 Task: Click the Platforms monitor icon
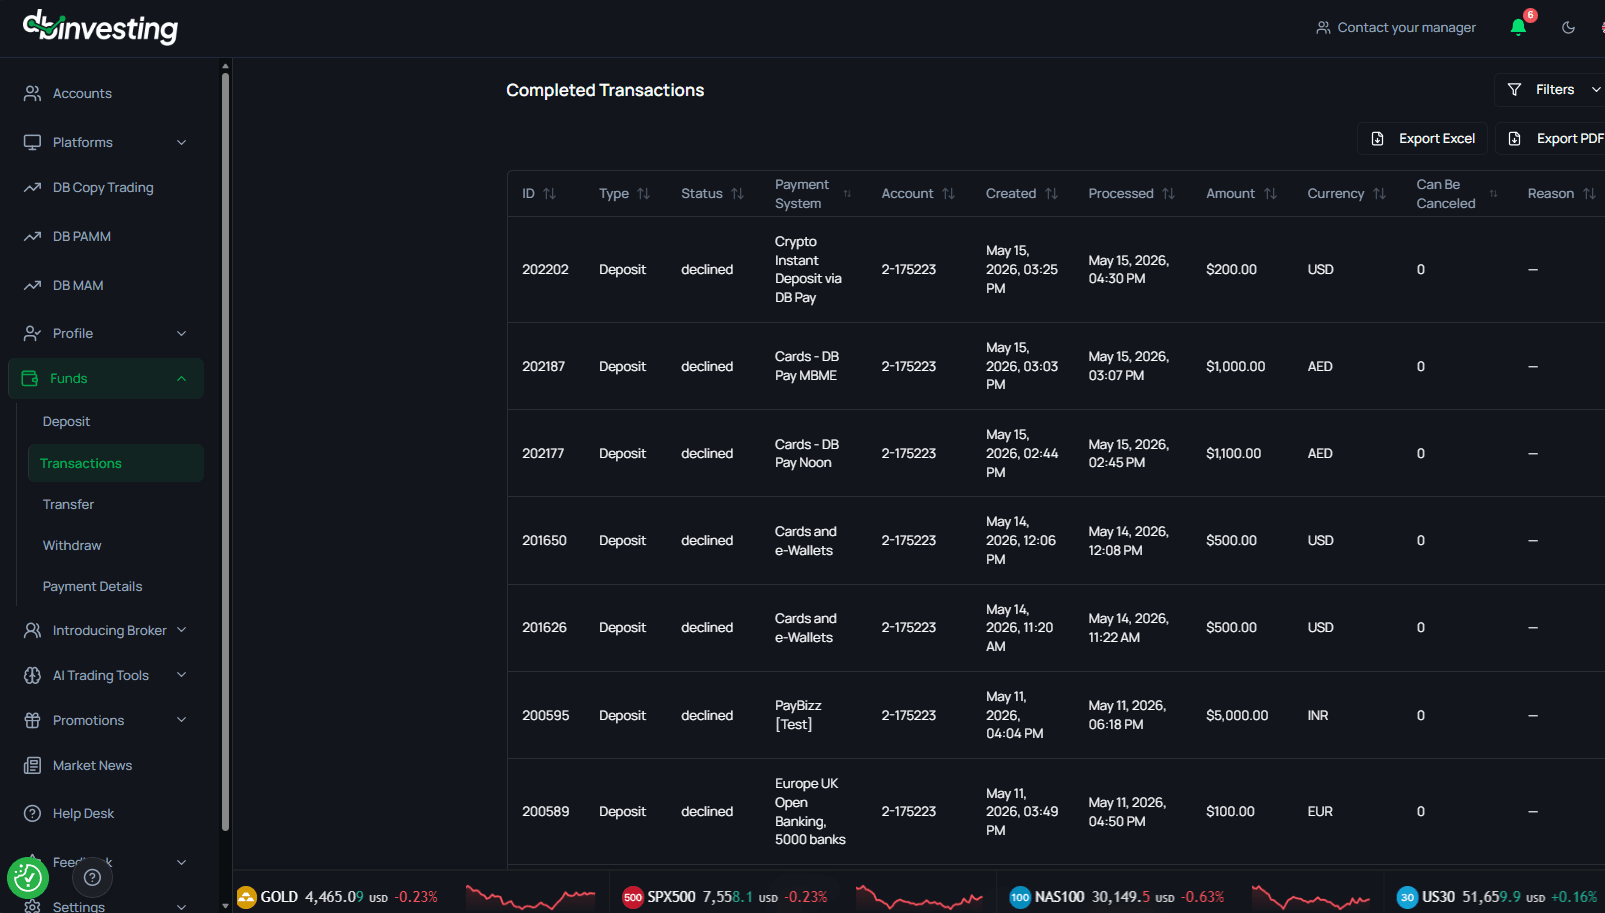tap(33, 142)
